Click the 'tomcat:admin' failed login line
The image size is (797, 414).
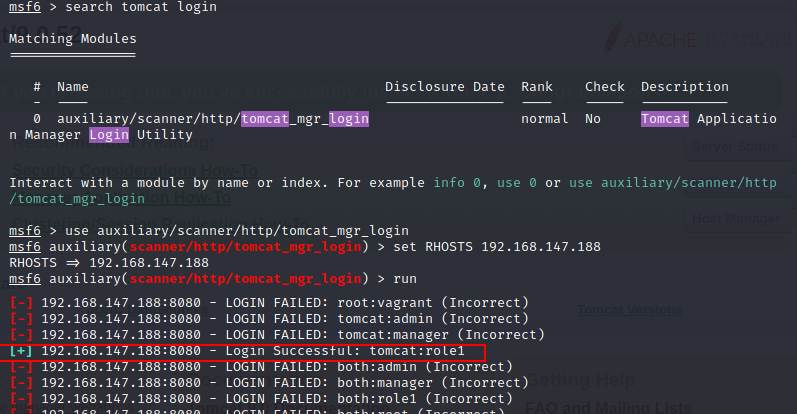click(x=269, y=319)
